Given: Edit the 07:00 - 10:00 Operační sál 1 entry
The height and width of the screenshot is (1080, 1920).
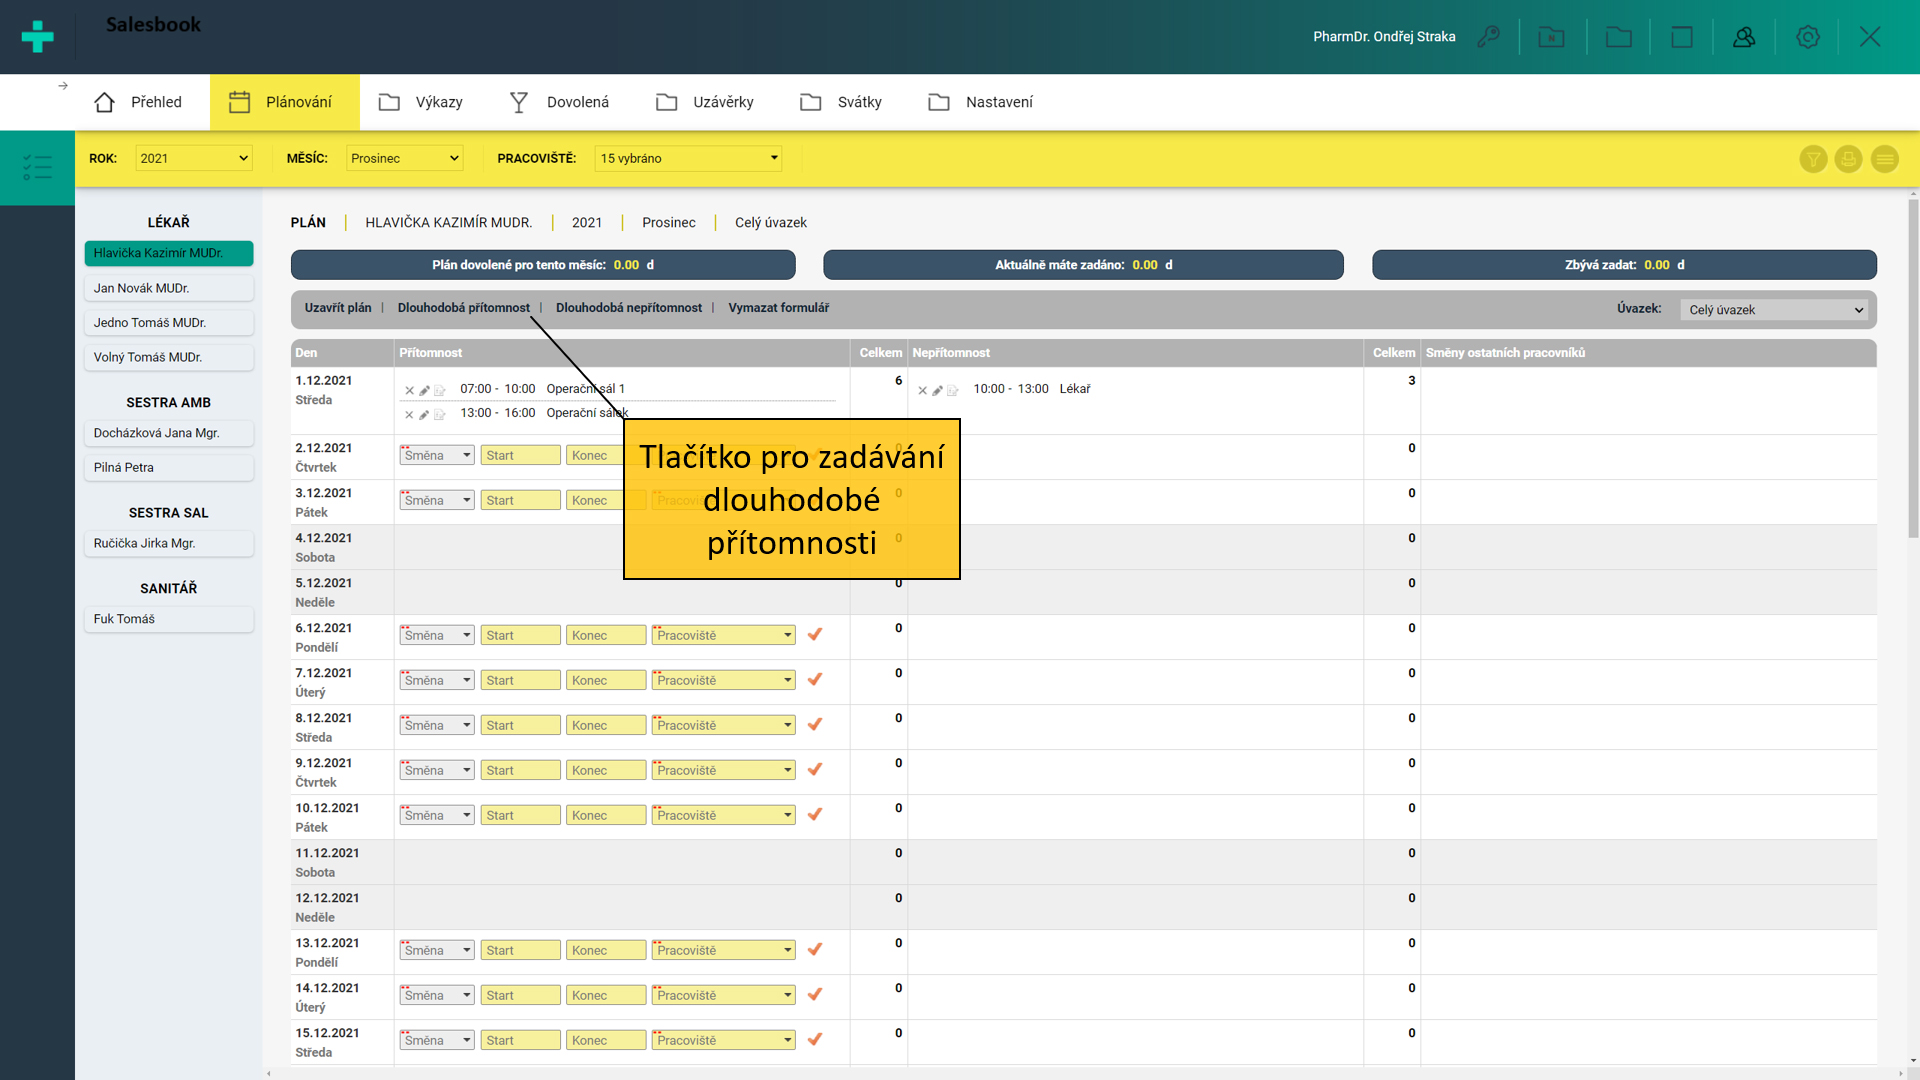Looking at the screenshot, I should tap(424, 390).
